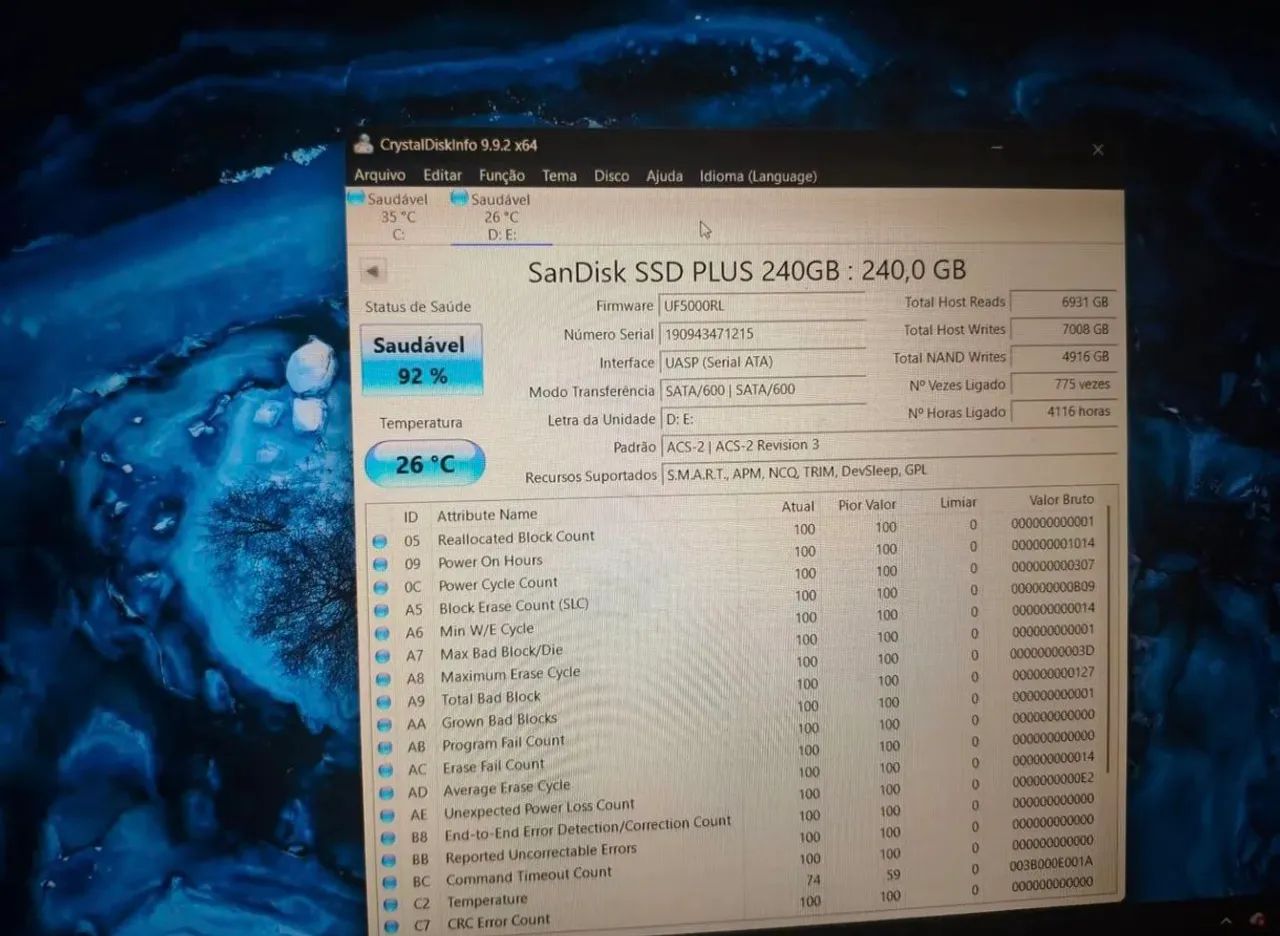
Task: Click the Padrão field ACS-2 Revision 3
Action: tap(888, 445)
